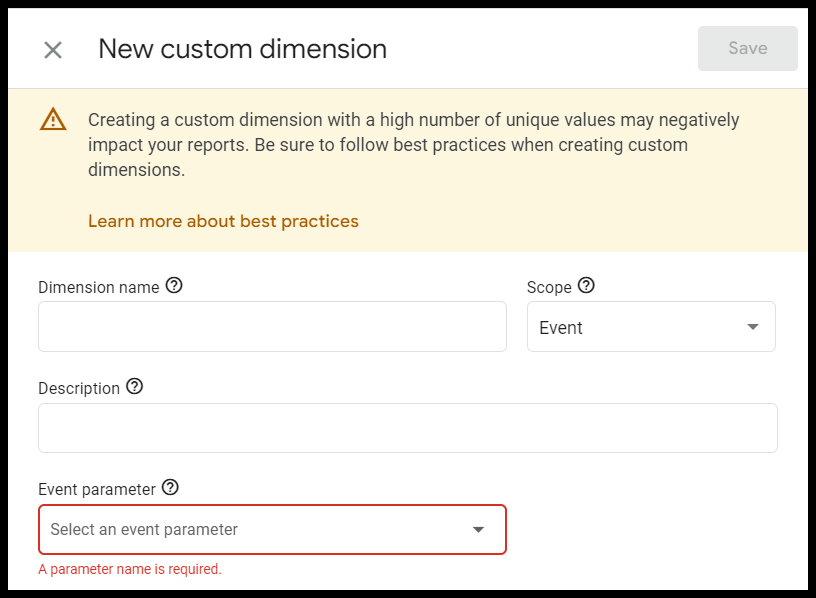Click the help icon beside Event parameter
Viewport: 816px width, 598px height.
click(170, 488)
